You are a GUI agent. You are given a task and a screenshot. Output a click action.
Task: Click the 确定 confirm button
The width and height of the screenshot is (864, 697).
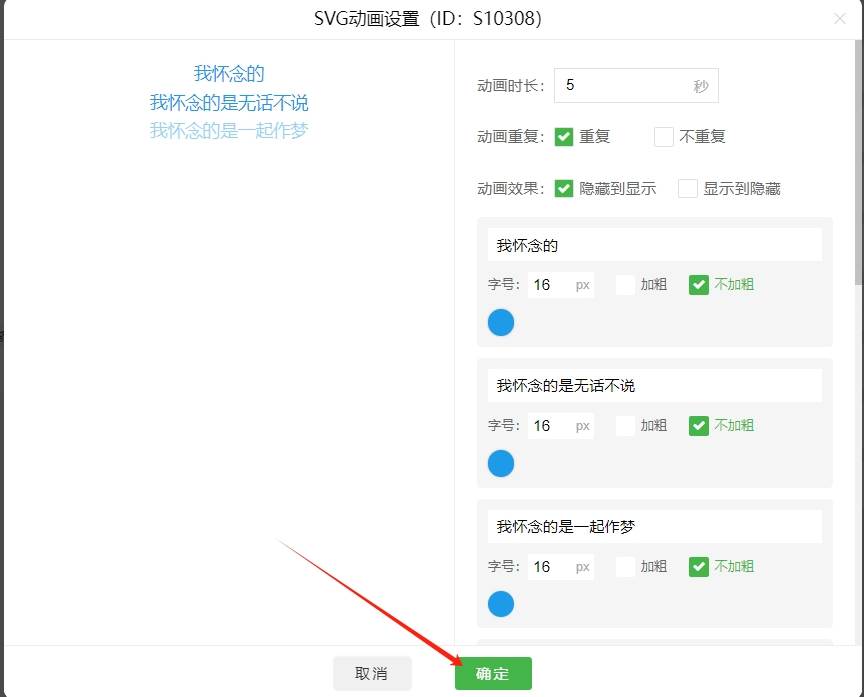(x=493, y=673)
